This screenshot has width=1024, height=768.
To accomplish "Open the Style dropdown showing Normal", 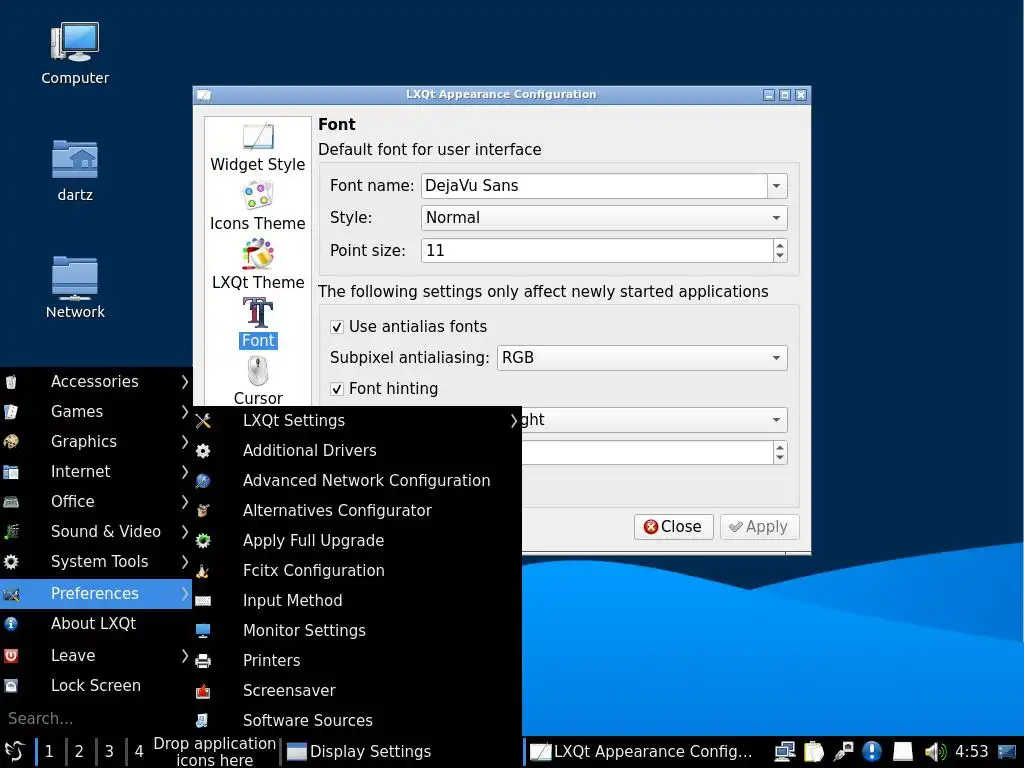I will pos(604,218).
